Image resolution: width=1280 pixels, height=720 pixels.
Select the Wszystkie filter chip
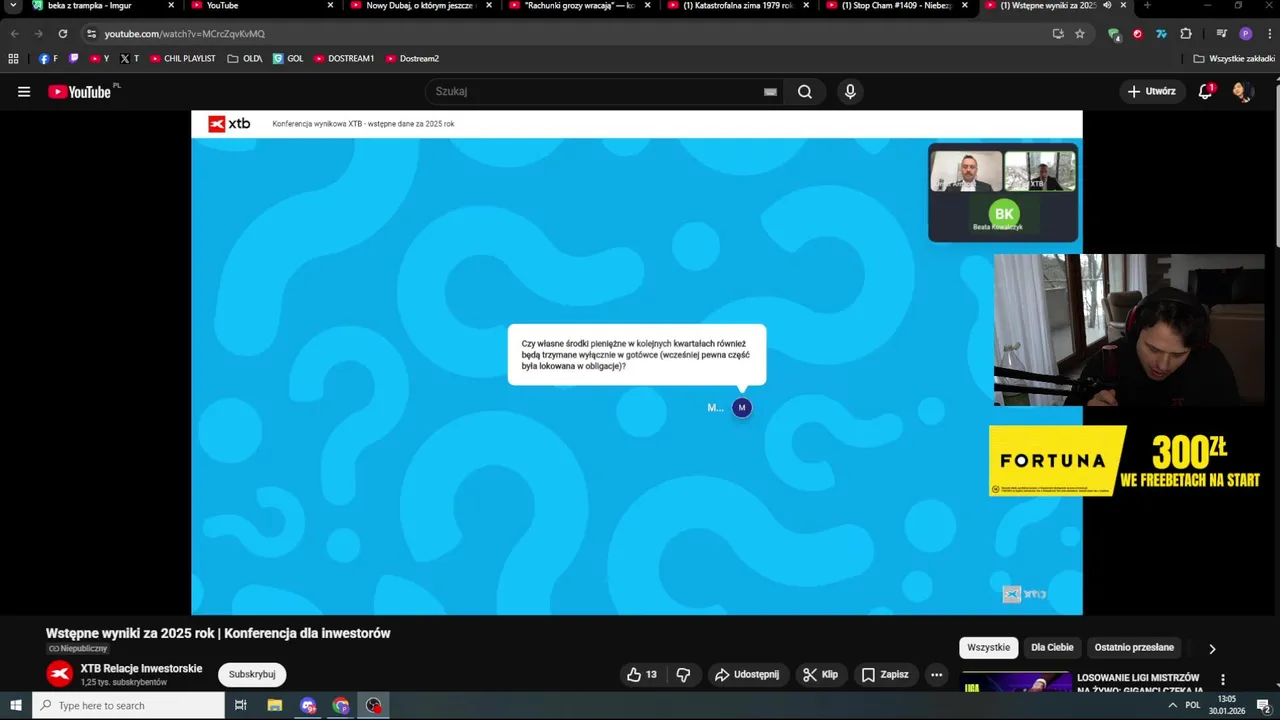click(x=989, y=648)
